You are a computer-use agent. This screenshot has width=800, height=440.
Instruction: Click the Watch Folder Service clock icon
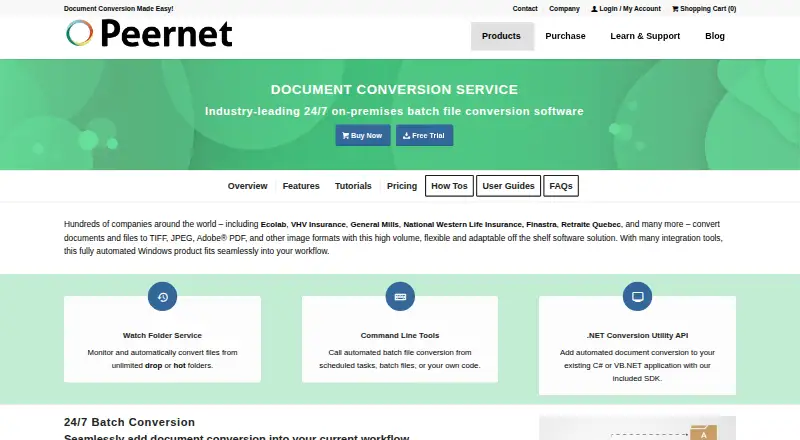coord(162,297)
